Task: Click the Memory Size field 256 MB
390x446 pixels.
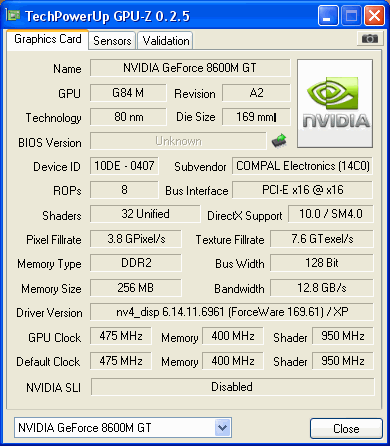Action: [136, 288]
